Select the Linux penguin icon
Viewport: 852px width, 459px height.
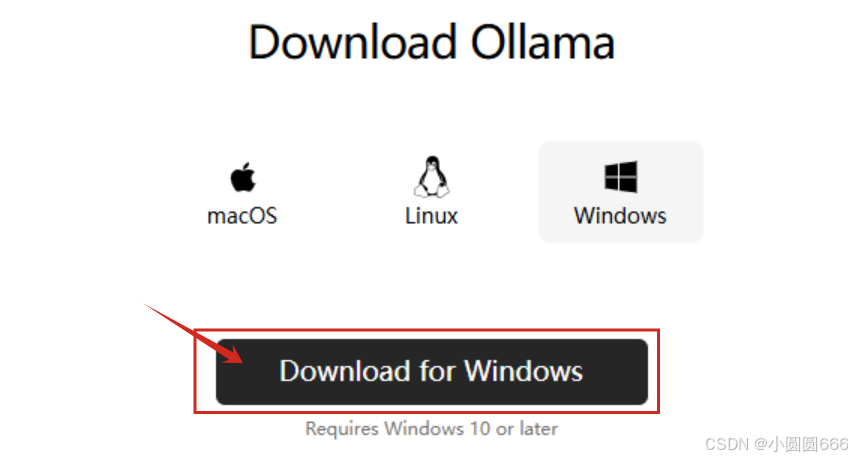431,177
